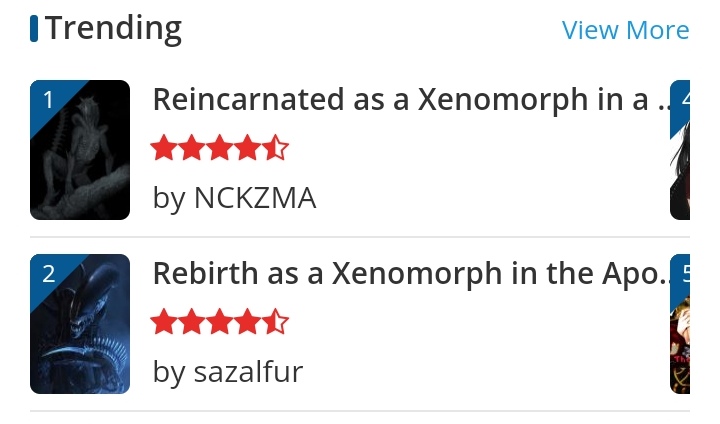This screenshot has width=720, height=424.
Task: Click the rank 1 badge on first cover
Action: pos(48,98)
